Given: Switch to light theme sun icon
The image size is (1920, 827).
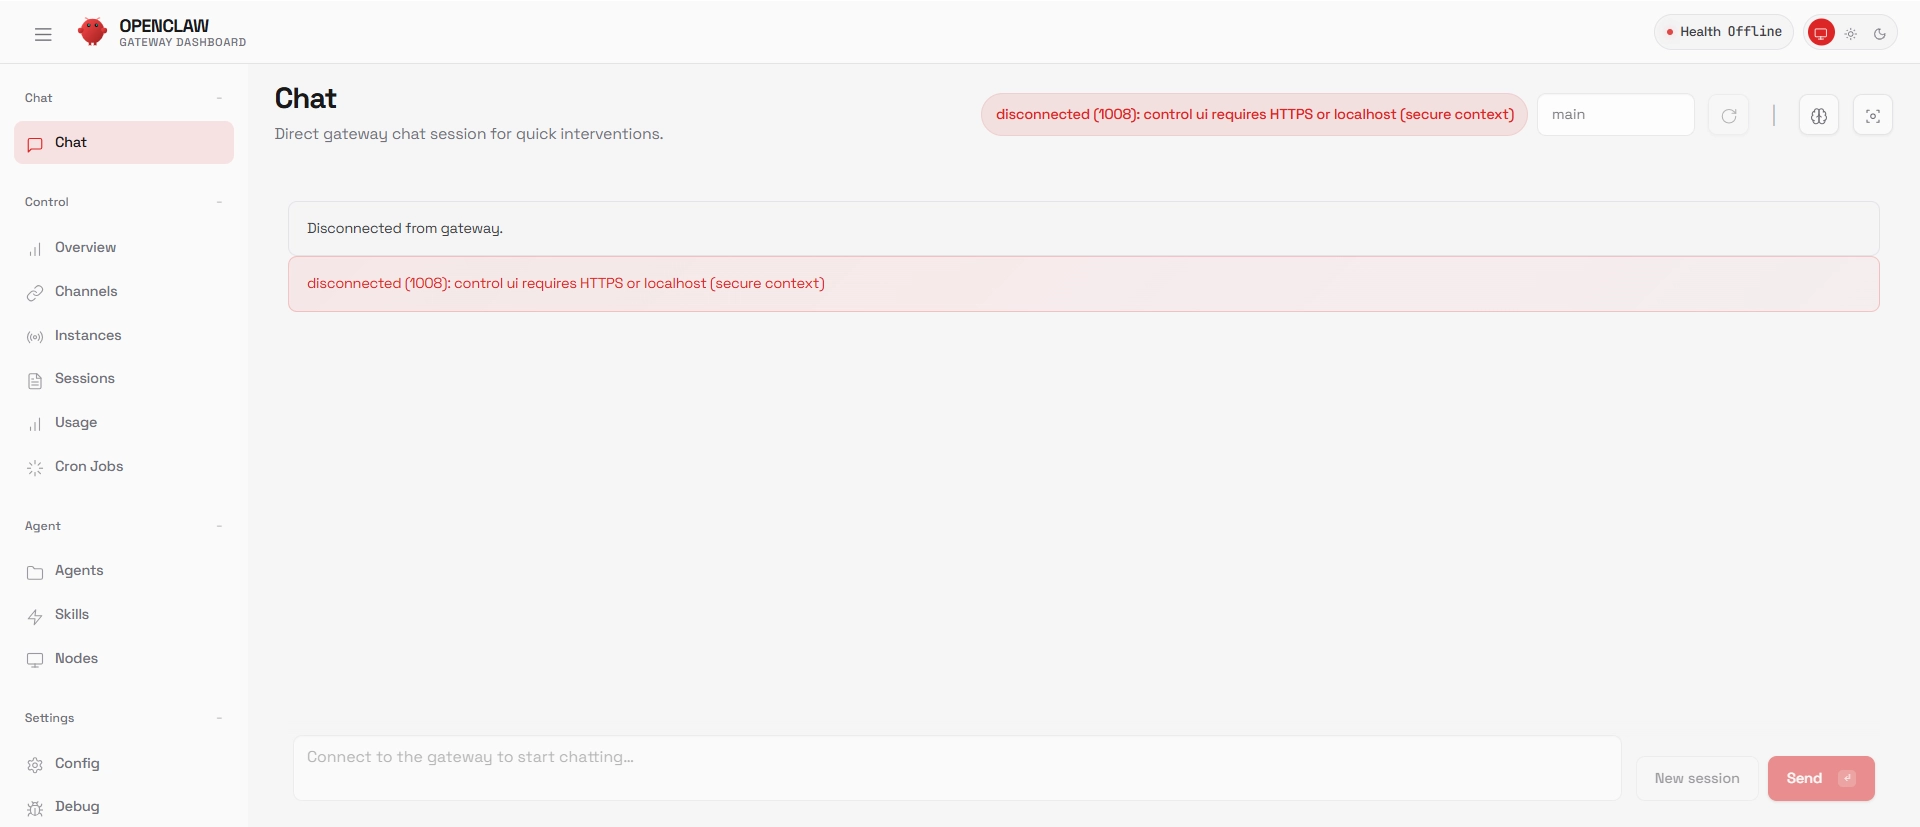Looking at the screenshot, I should pyautogui.click(x=1851, y=33).
